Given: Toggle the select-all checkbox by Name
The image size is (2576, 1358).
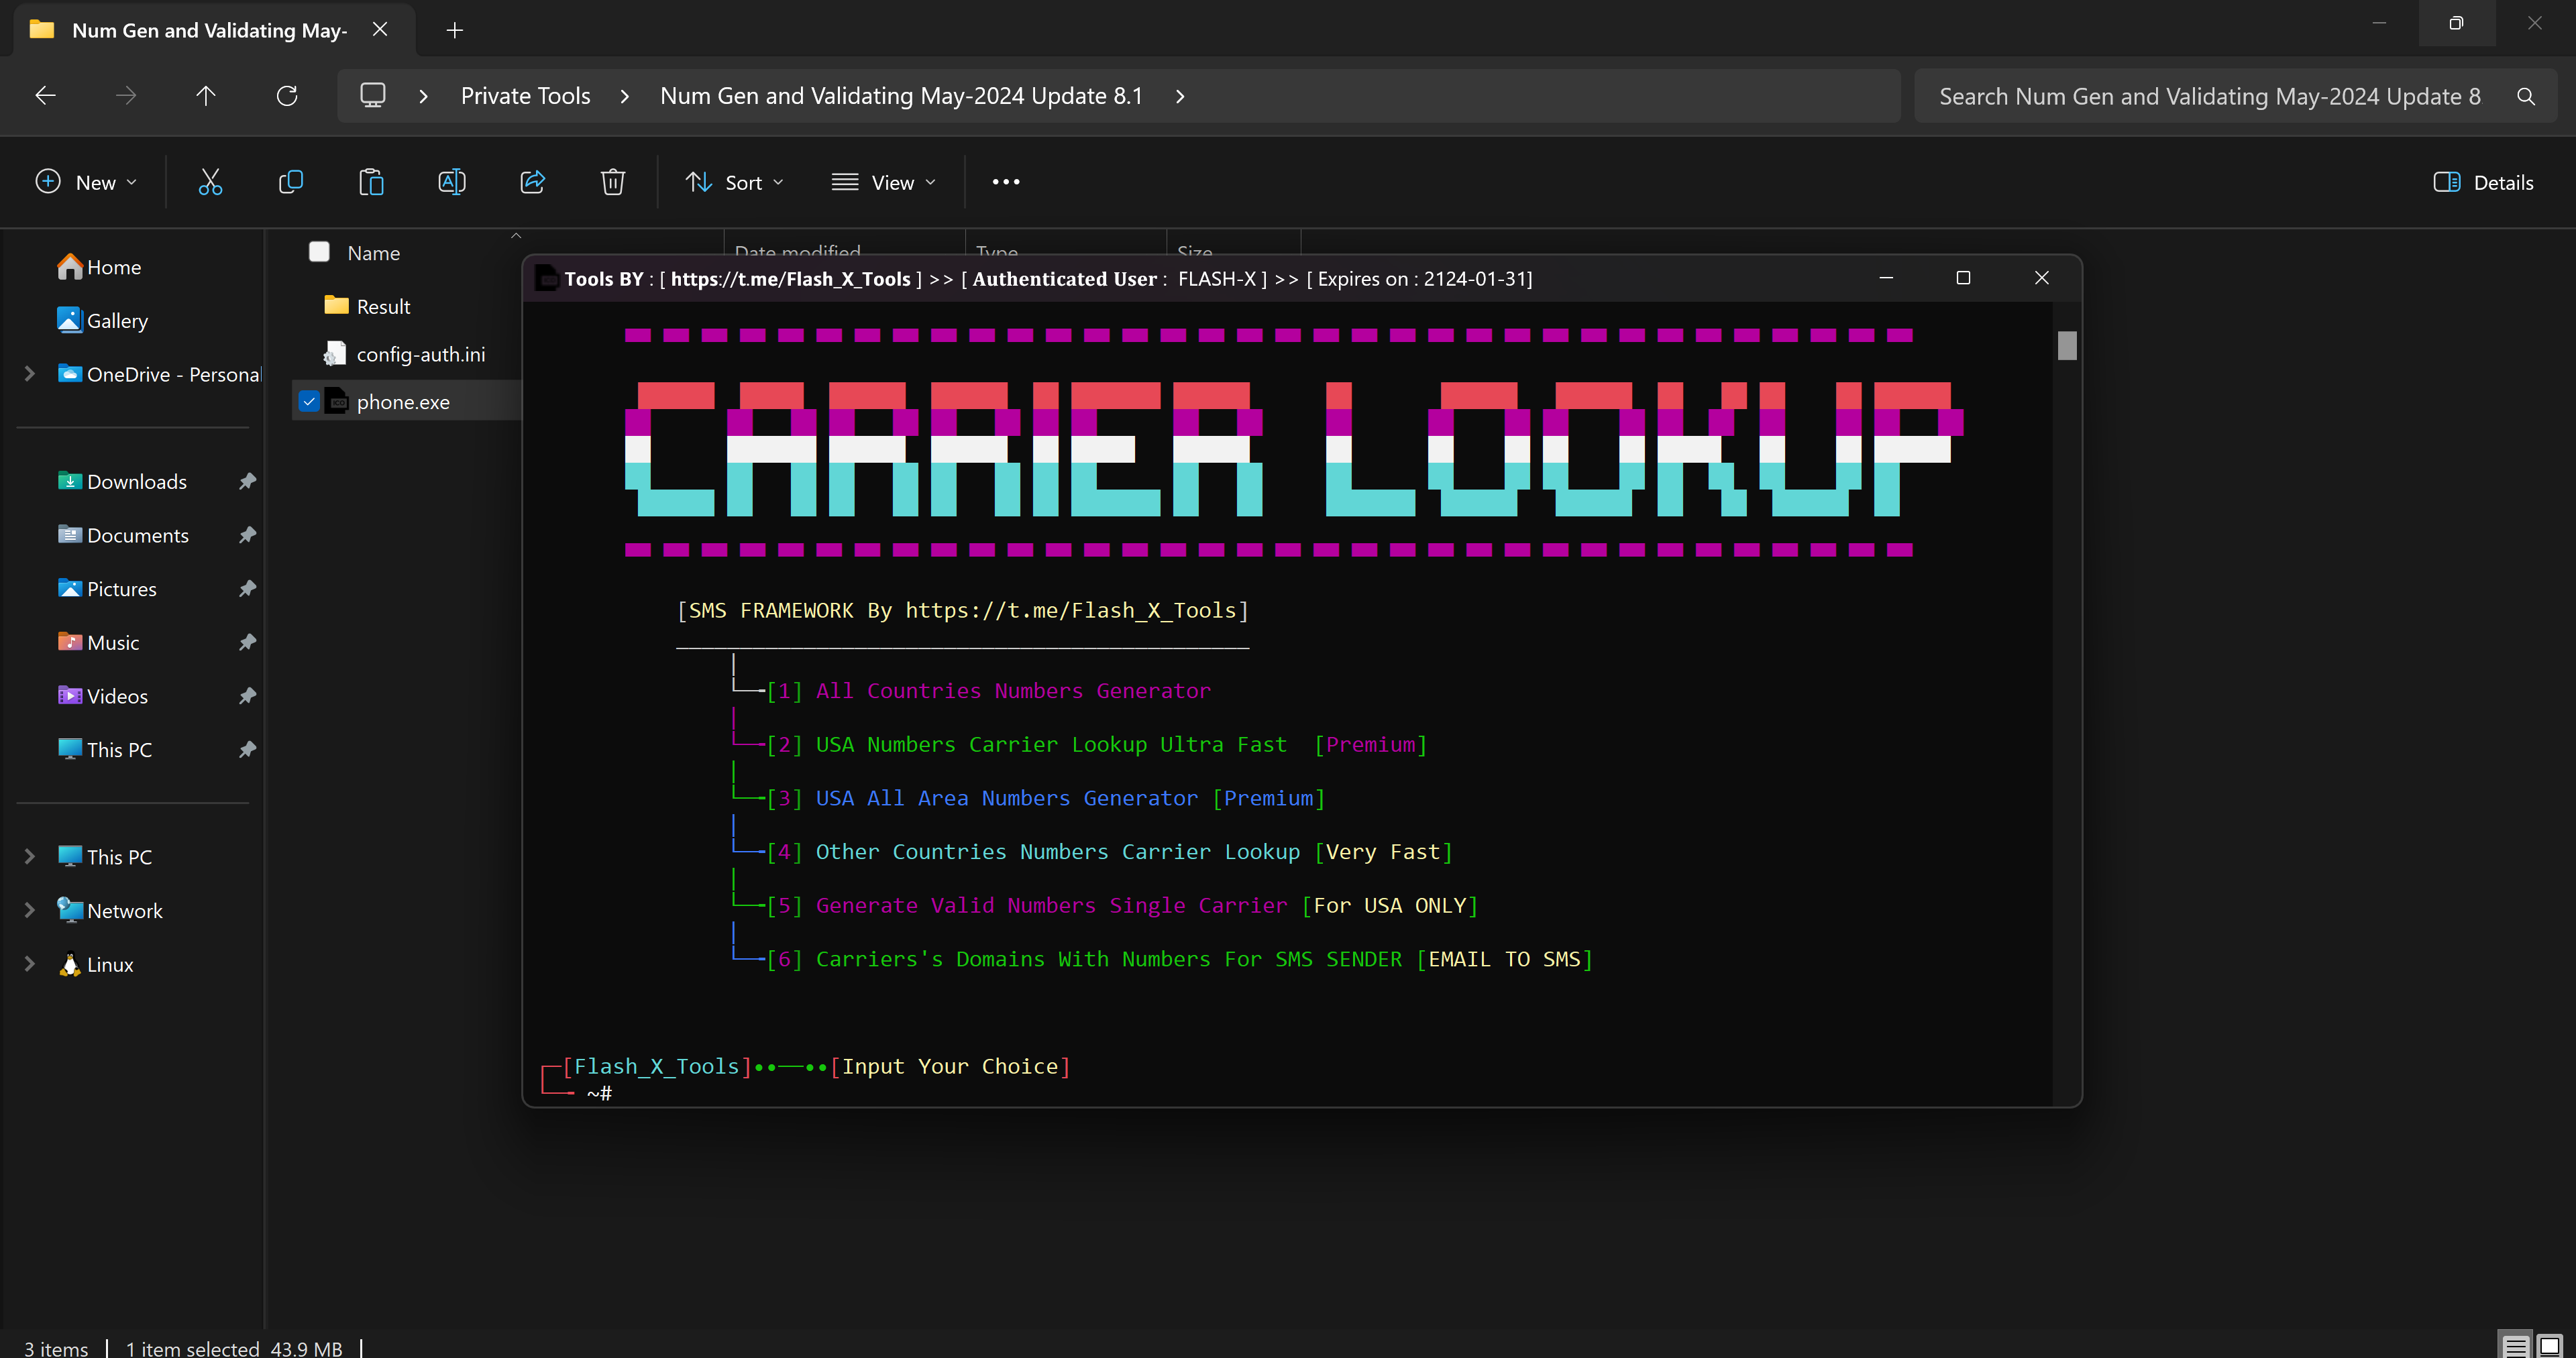Looking at the screenshot, I should pyautogui.click(x=319, y=252).
